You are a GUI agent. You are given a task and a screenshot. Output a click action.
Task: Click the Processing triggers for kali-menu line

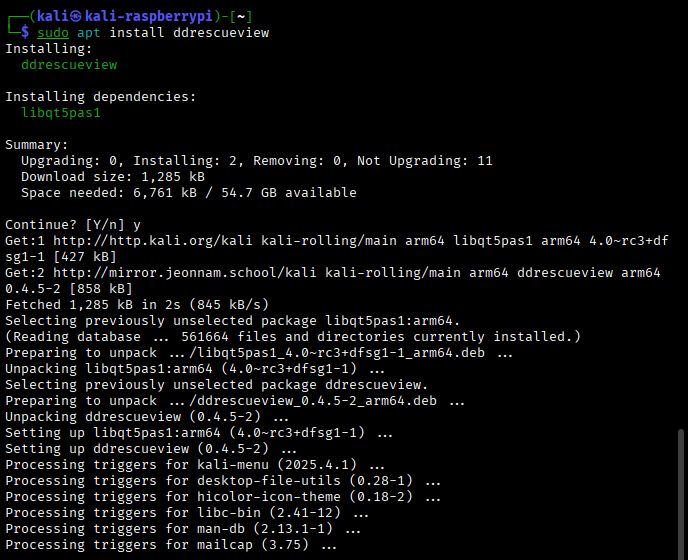pyautogui.click(x=195, y=465)
